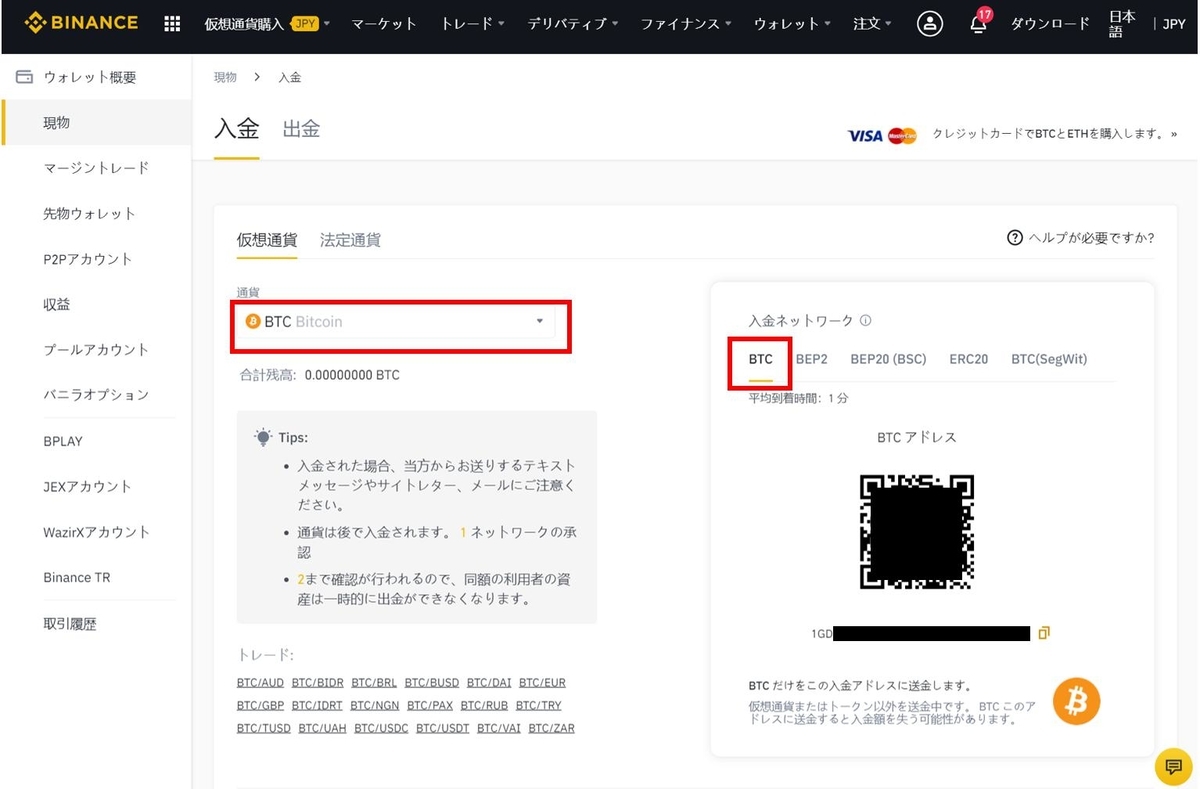This screenshot has width=1200, height=789.
Task: Click the credit card BTC and ETH purchase link
Action: click(x=1055, y=134)
